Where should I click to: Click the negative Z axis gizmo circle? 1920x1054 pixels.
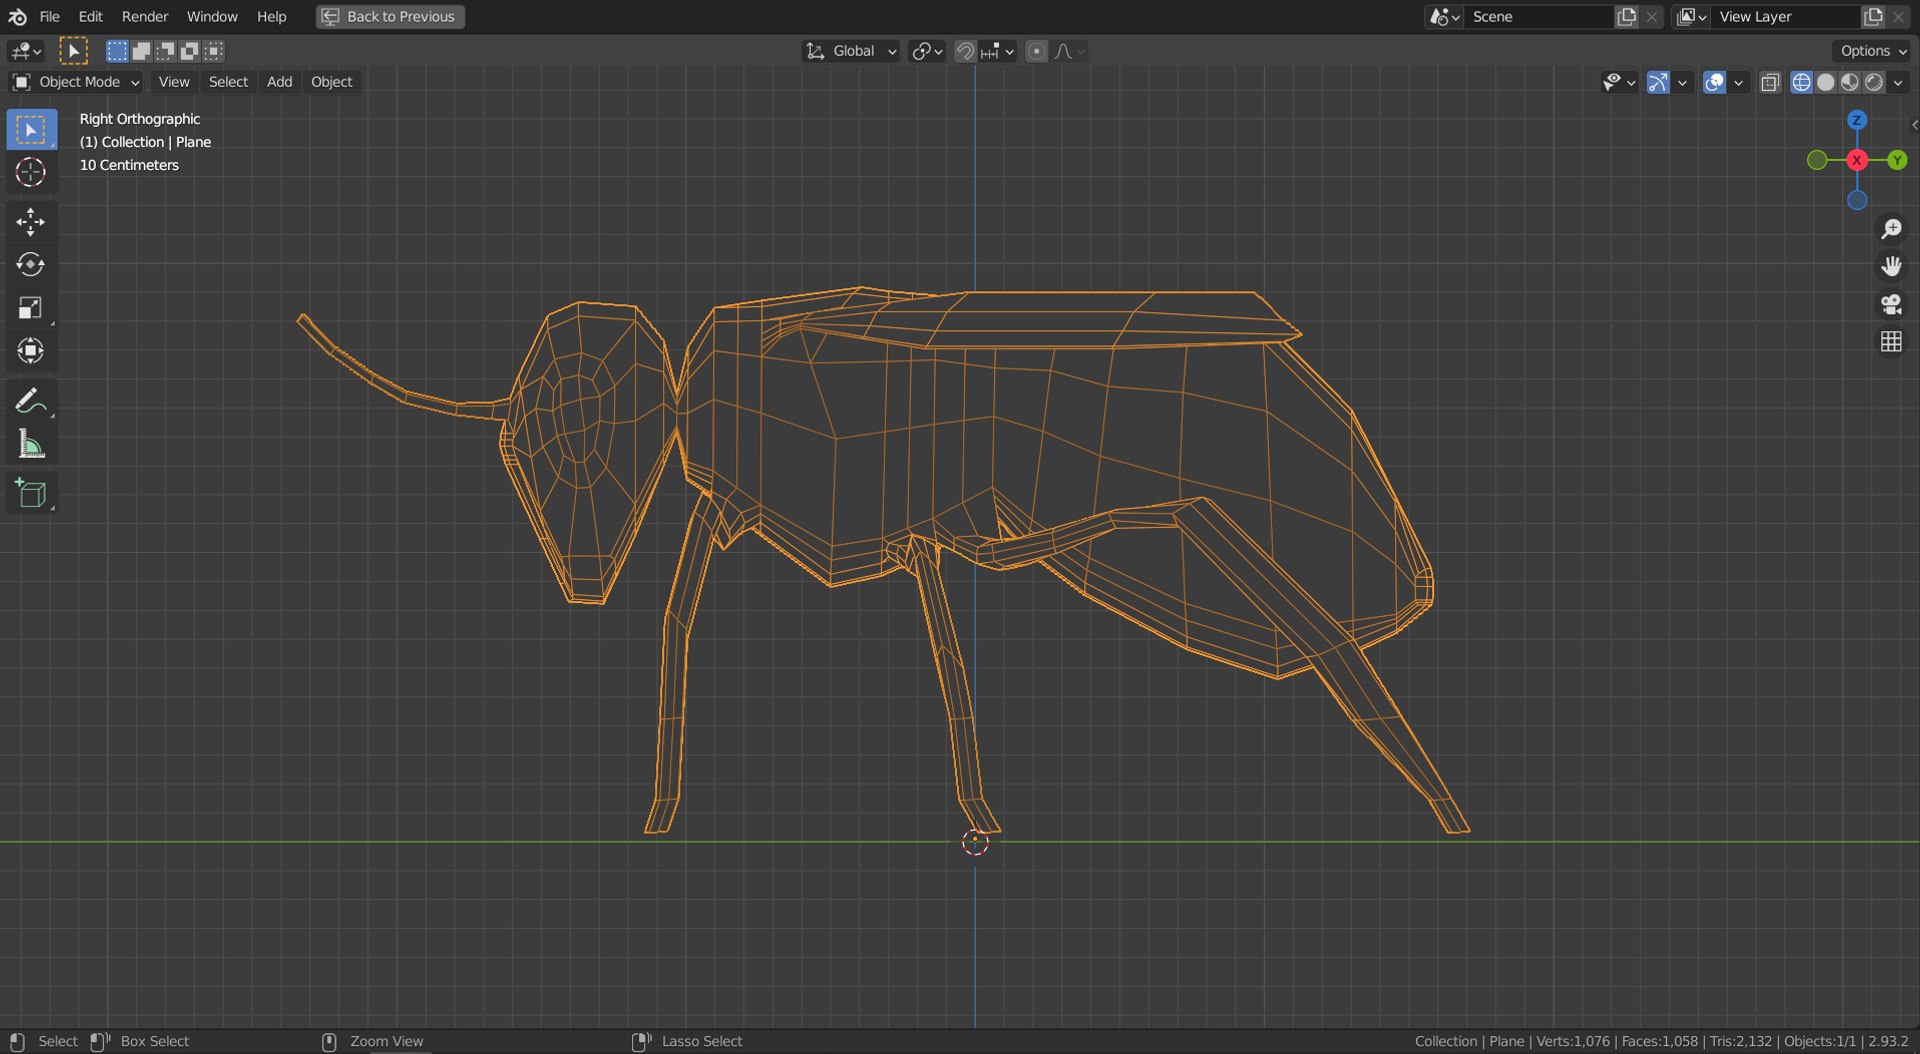coord(1857,200)
